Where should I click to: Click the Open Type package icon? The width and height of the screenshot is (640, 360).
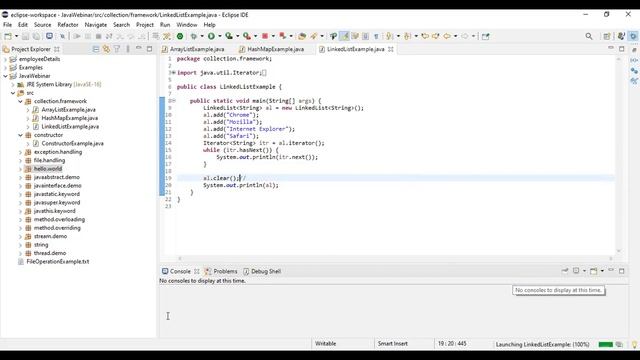[x=302, y=36]
